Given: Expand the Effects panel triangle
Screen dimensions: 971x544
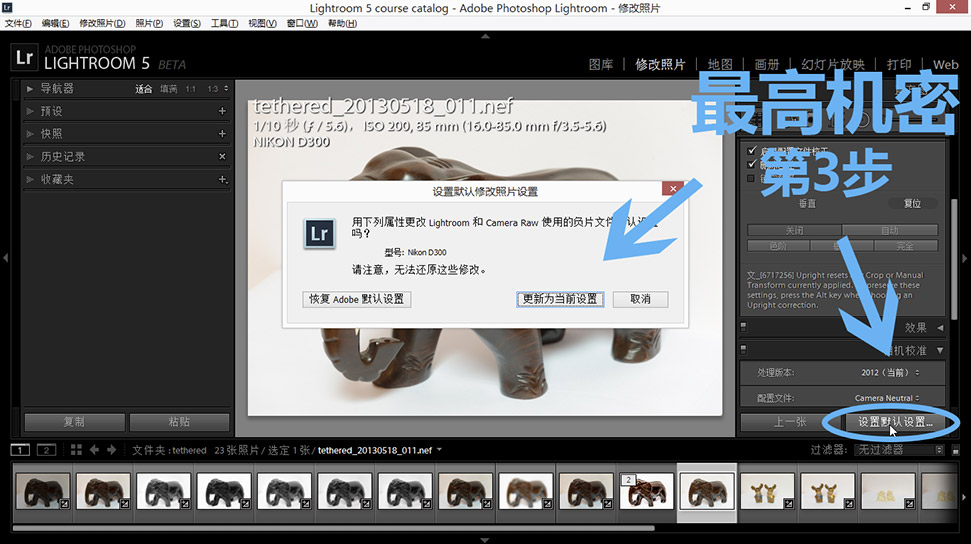Looking at the screenshot, I should tap(940, 328).
